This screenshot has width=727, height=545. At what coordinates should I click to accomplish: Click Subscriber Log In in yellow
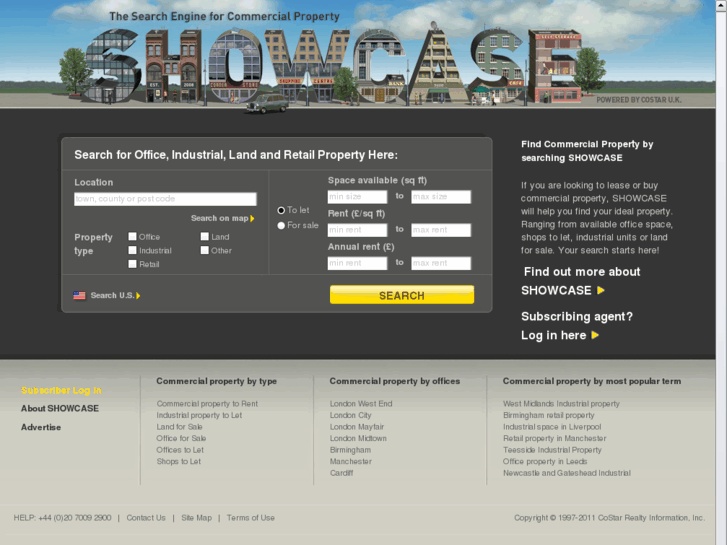(x=61, y=391)
